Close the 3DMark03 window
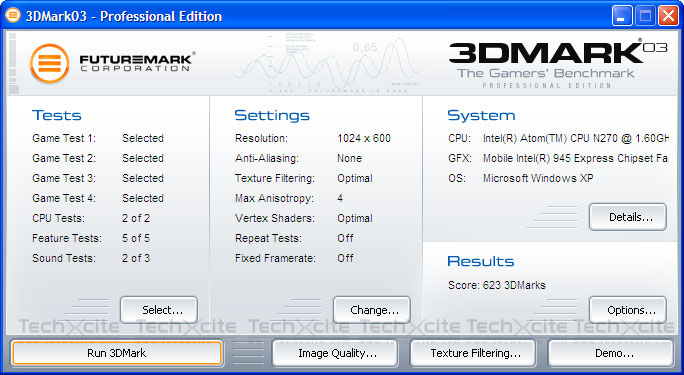Viewport: 684px width, 375px height. point(668,16)
